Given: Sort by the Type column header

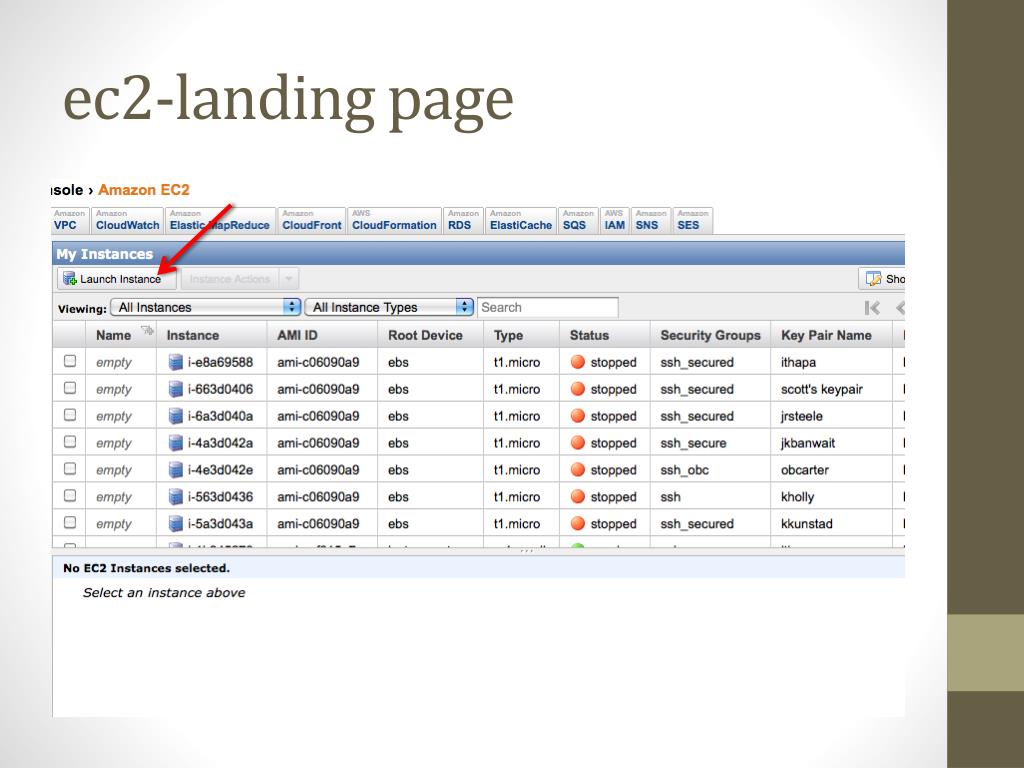Looking at the screenshot, I should point(521,335).
